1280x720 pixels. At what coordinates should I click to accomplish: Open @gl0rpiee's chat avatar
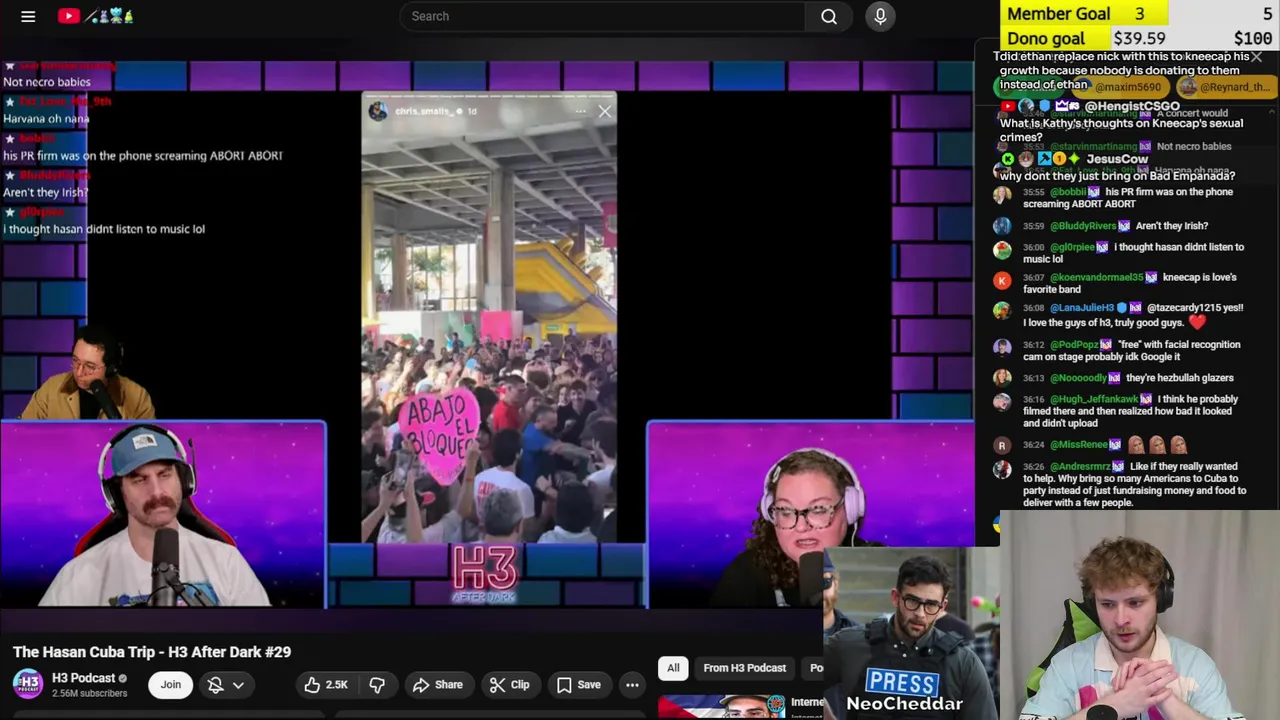tap(1001, 252)
